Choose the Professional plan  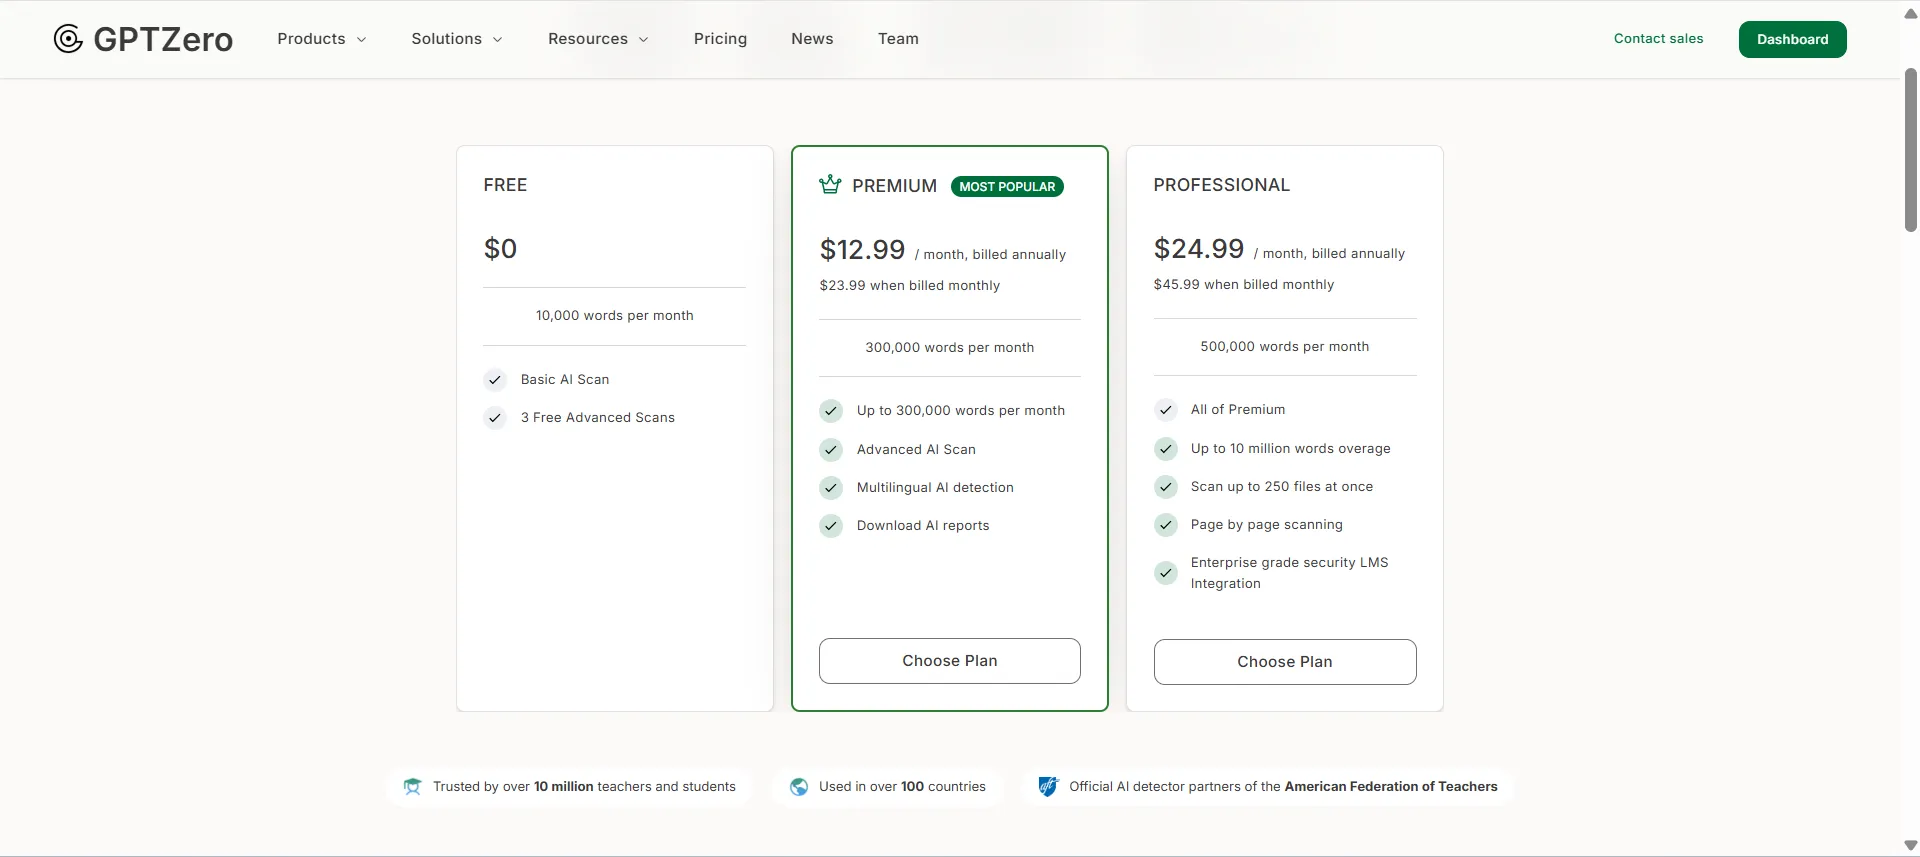(x=1285, y=662)
